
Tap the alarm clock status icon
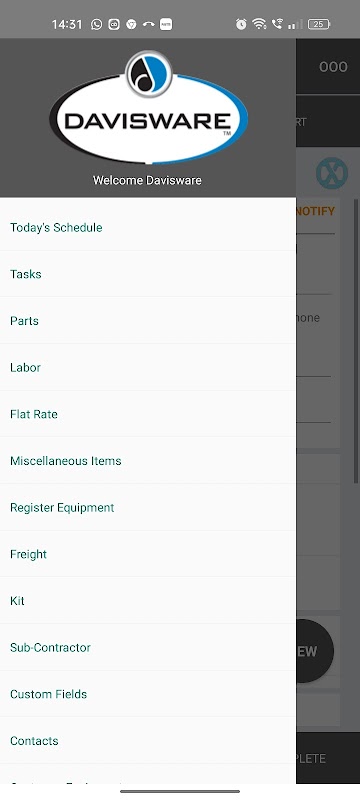click(241, 24)
